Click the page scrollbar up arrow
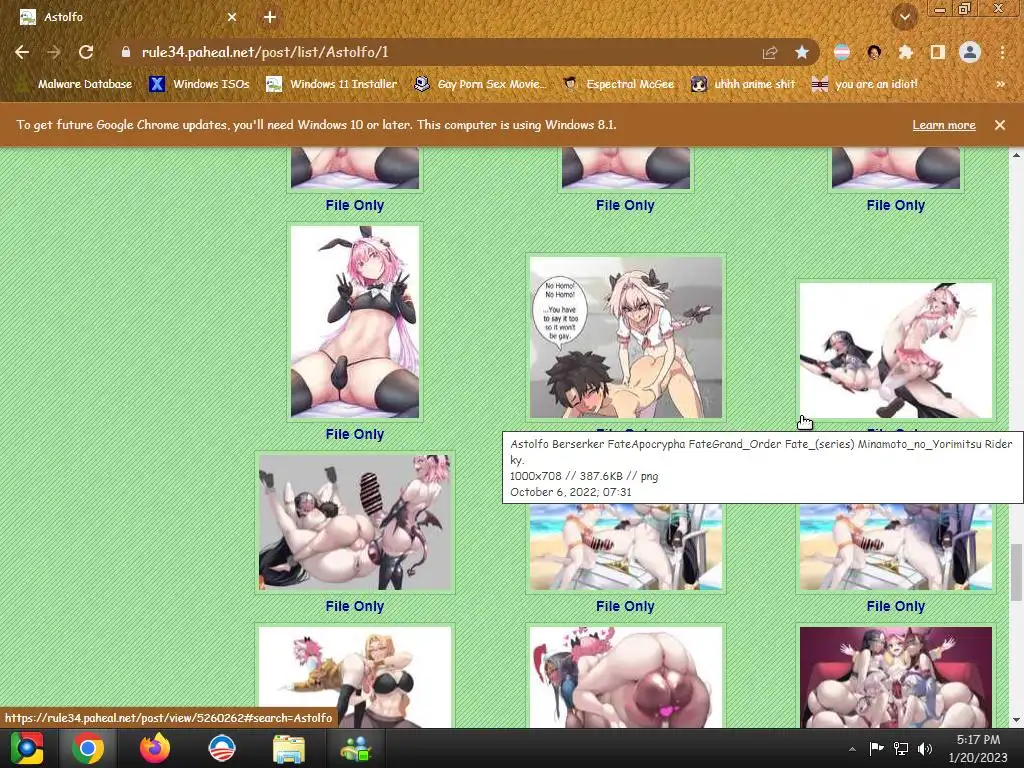 pyautogui.click(x=1016, y=155)
